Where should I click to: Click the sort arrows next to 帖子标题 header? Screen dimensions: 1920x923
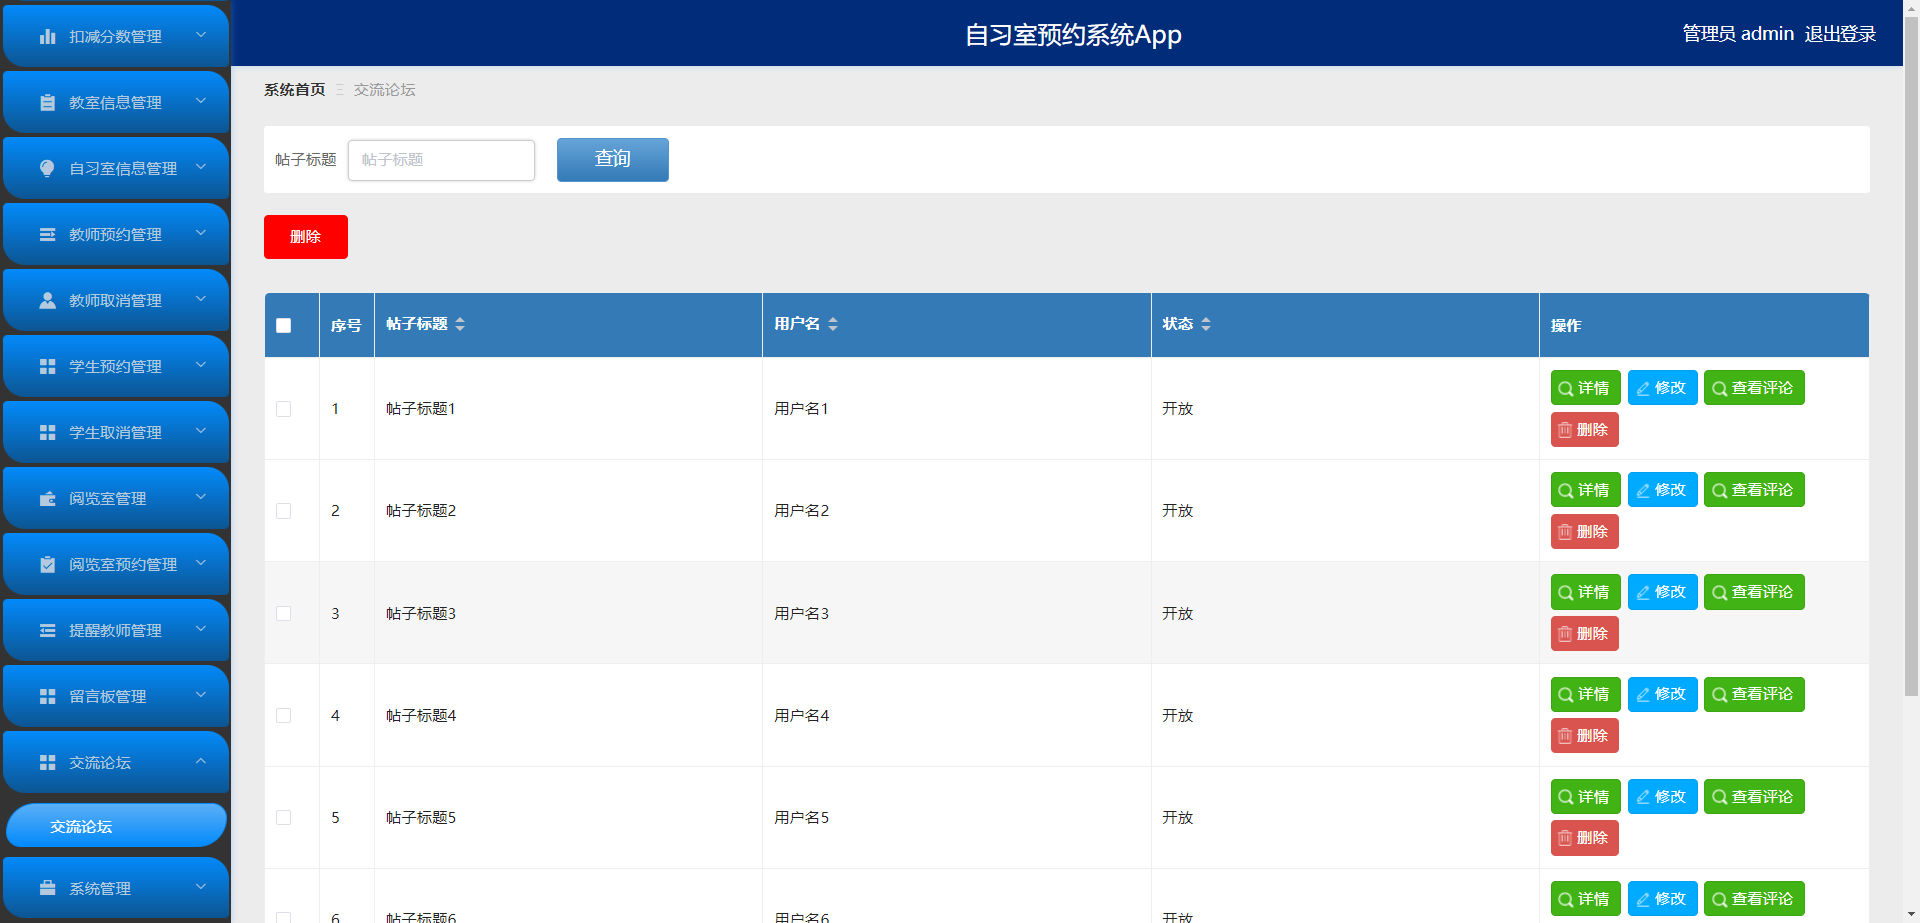pos(460,324)
